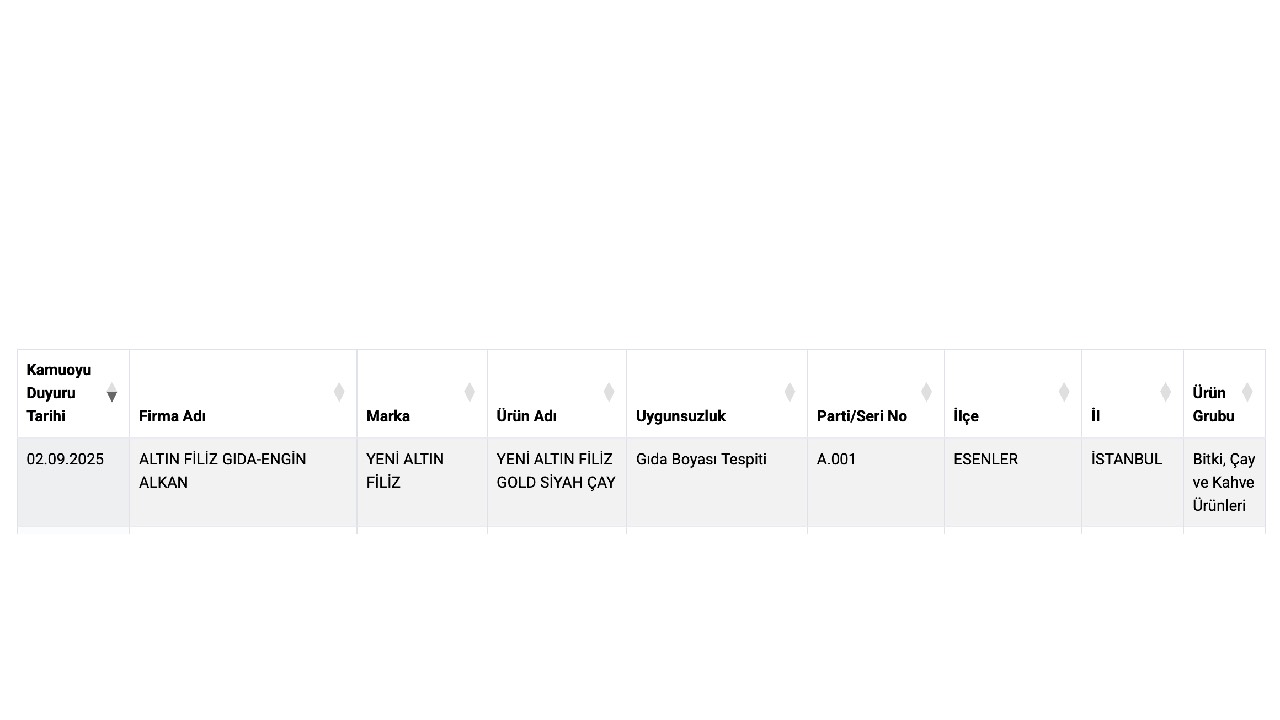This screenshot has width=1280, height=720.
Task: Select the YENİ ALTIN FİLİZ brand cell
Action: [404, 471]
